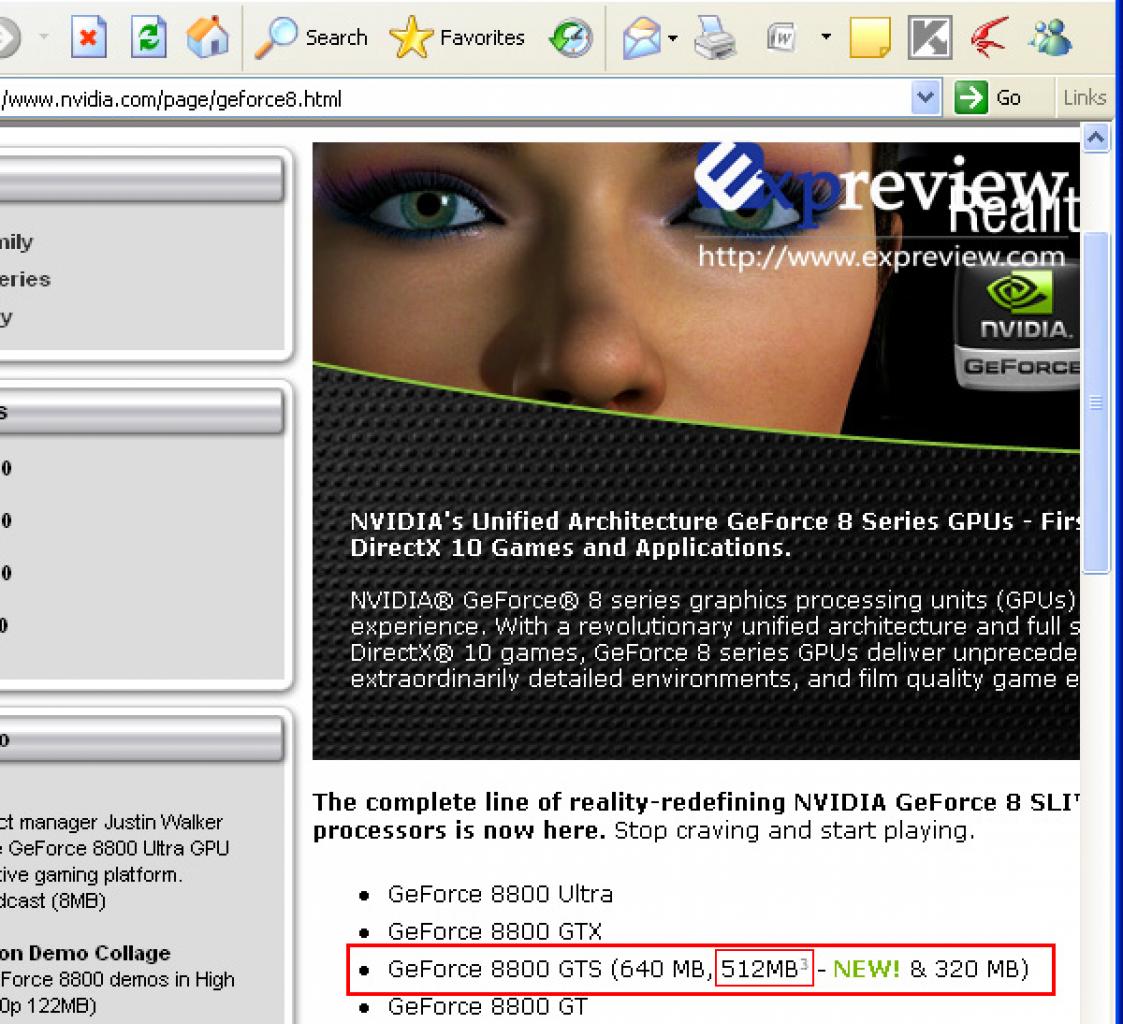The width and height of the screenshot is (1123, 1024).
Task: Click the scrollbar up arrow
Action: (1095, 137)
